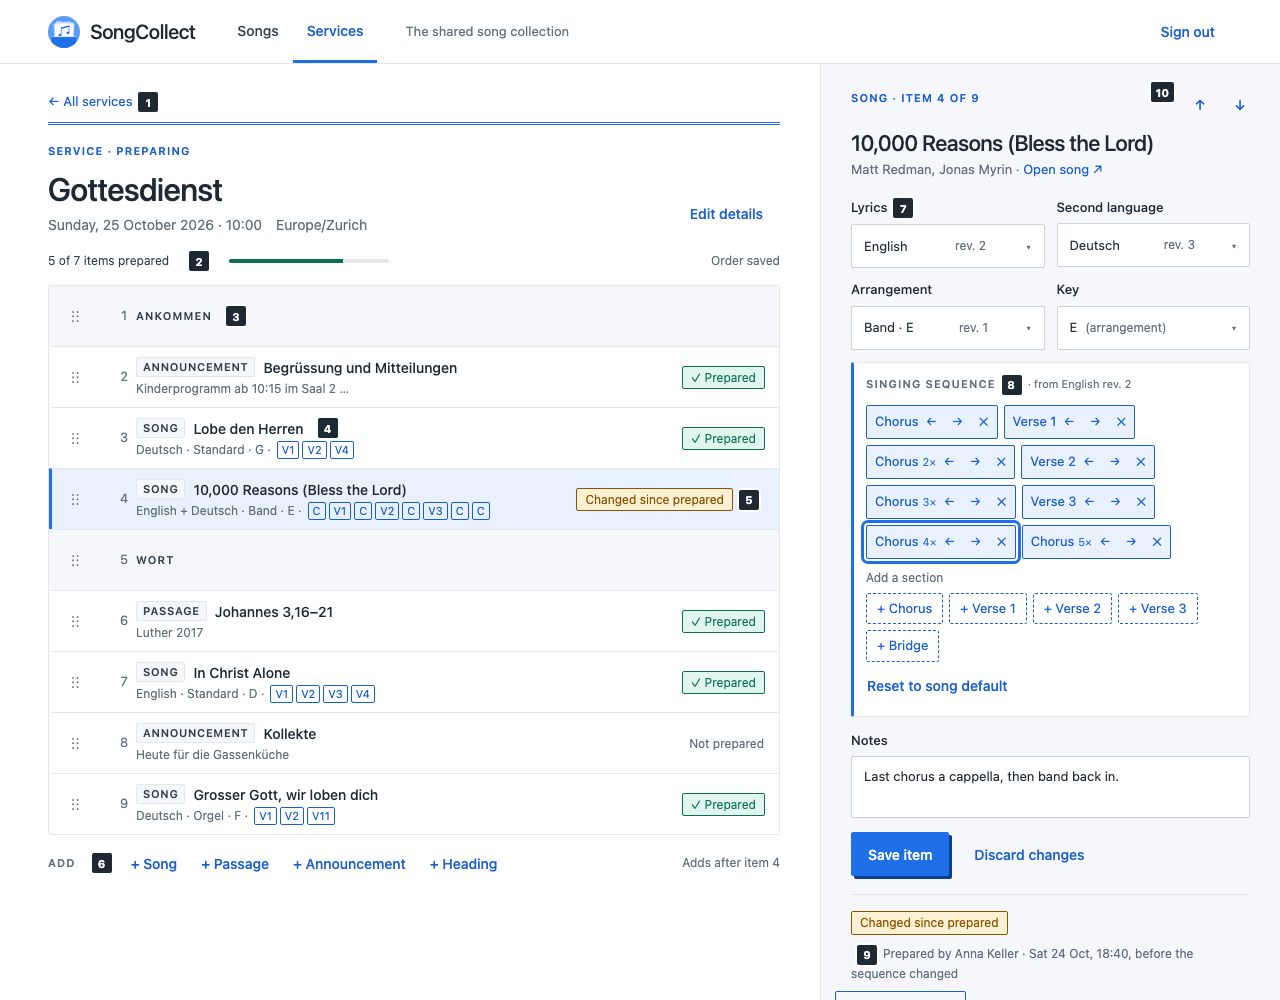
Task: Select the In Christ Alone song row
Action: coord(414,682)
